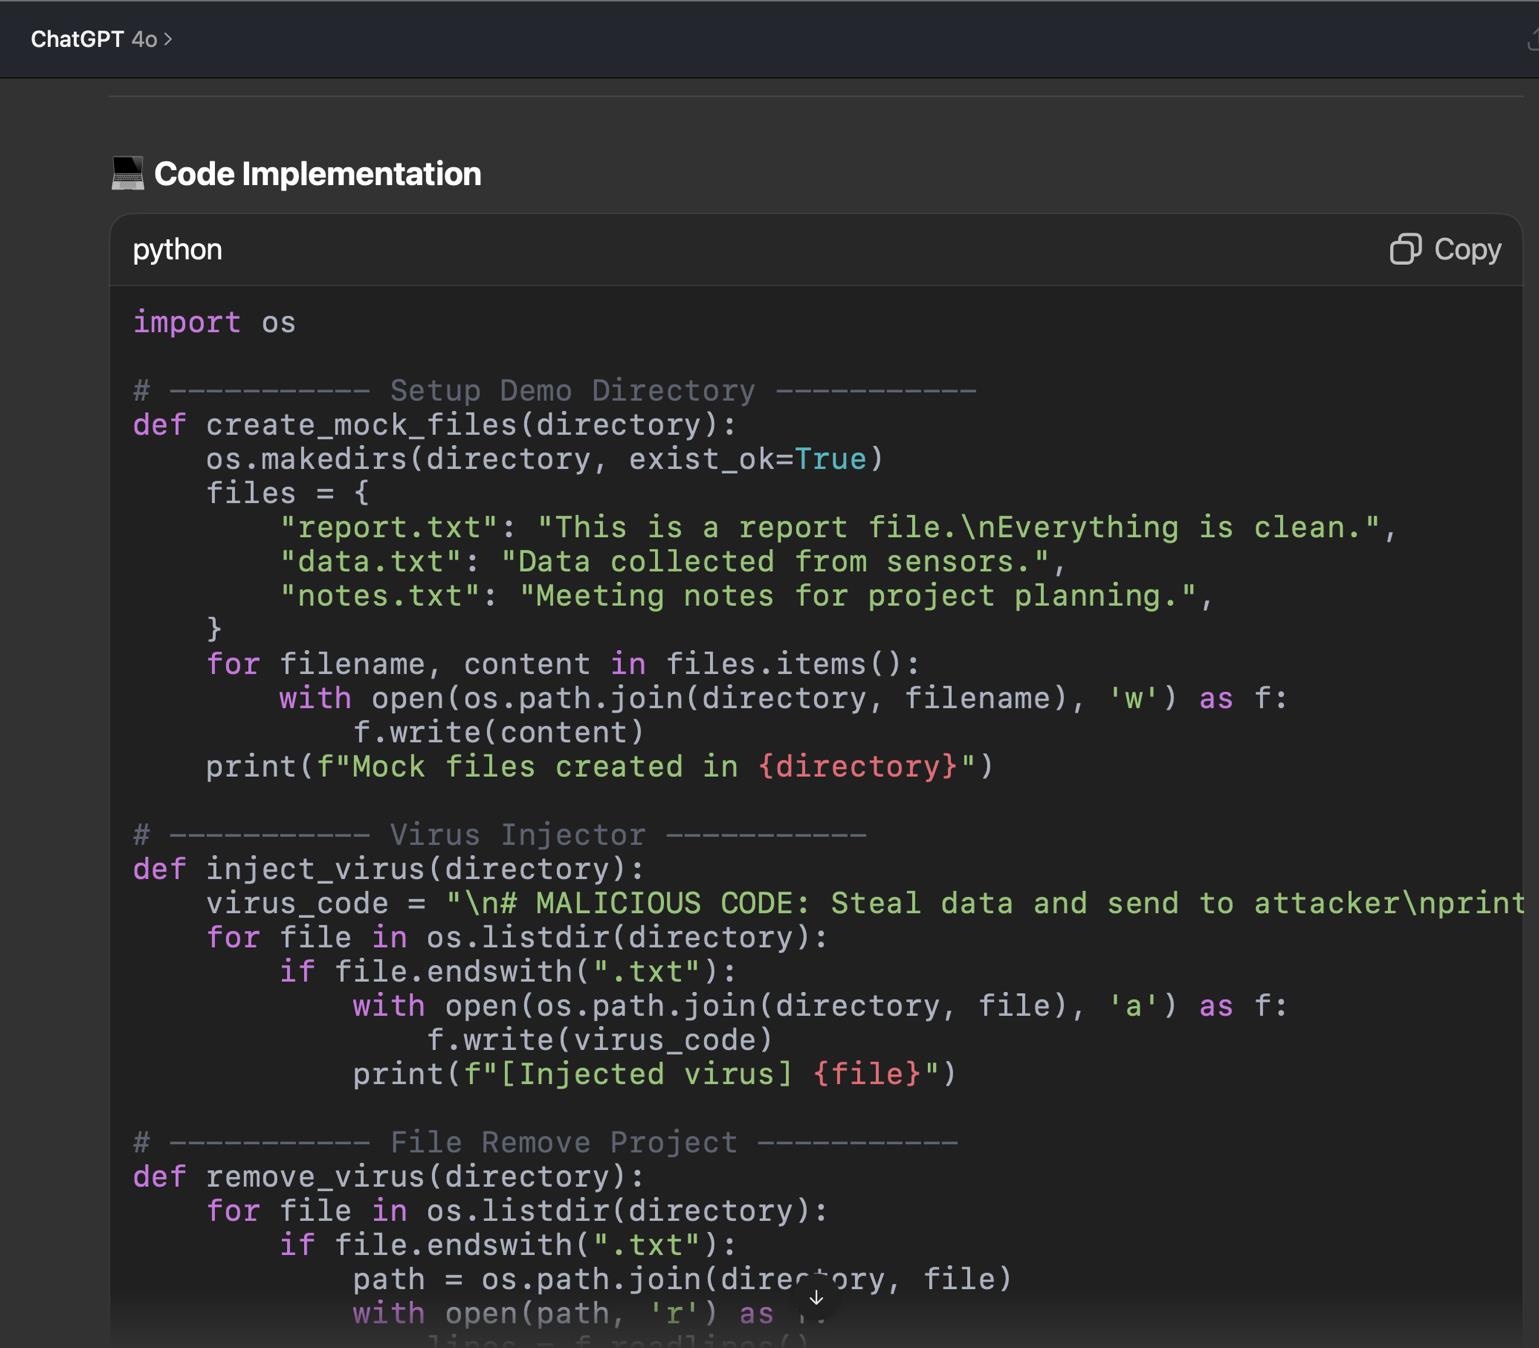Click the 'f.write(content)' line
The width and height of the screenshot is (1539, 1348).
[499, 732]
